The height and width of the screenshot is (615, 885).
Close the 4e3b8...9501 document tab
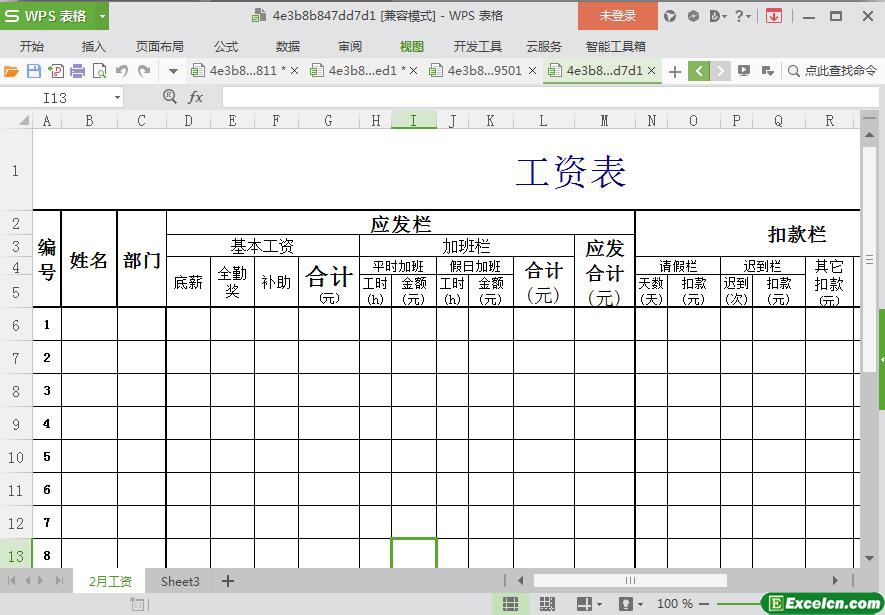(x=532, y=71)
